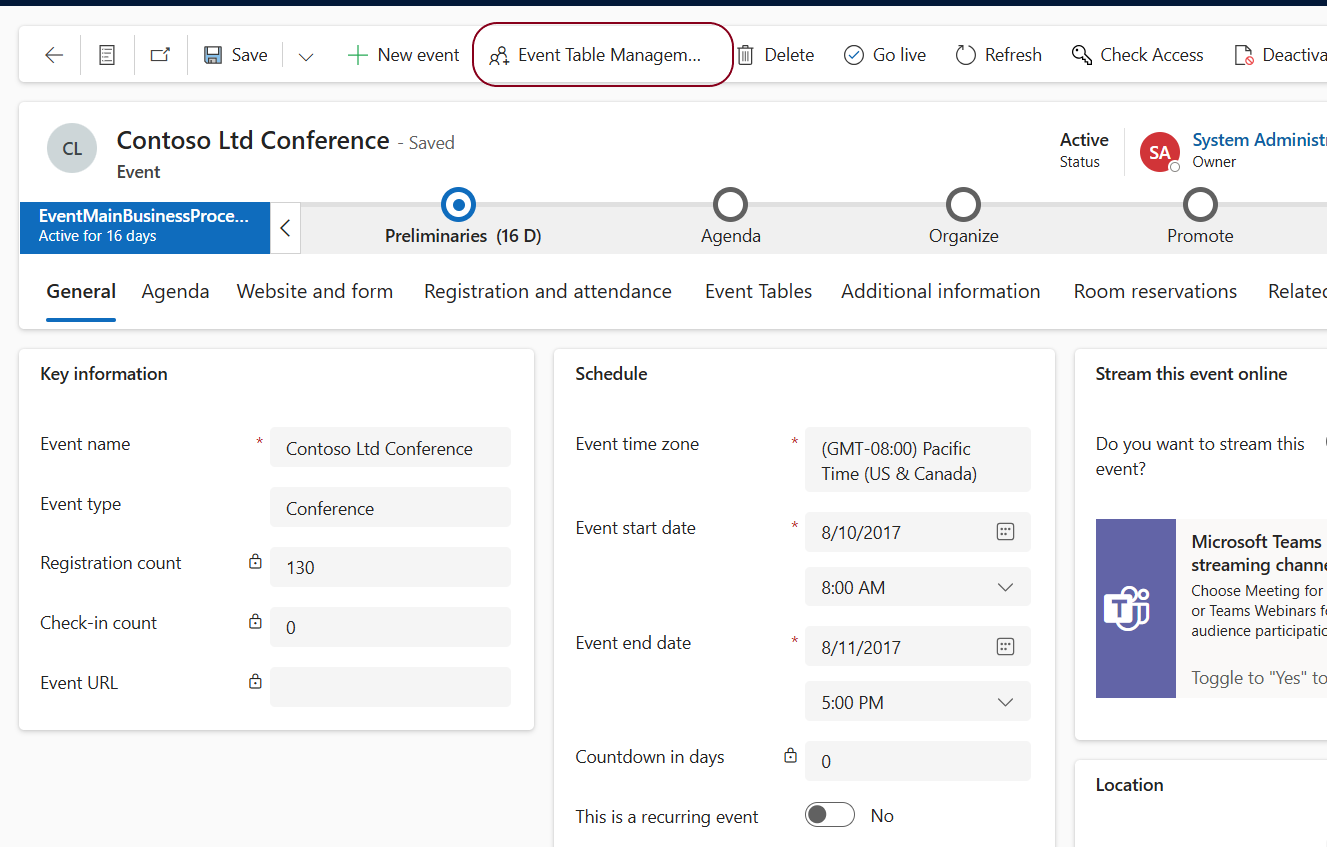Toggle the recurring event switch

coord(830,815)
